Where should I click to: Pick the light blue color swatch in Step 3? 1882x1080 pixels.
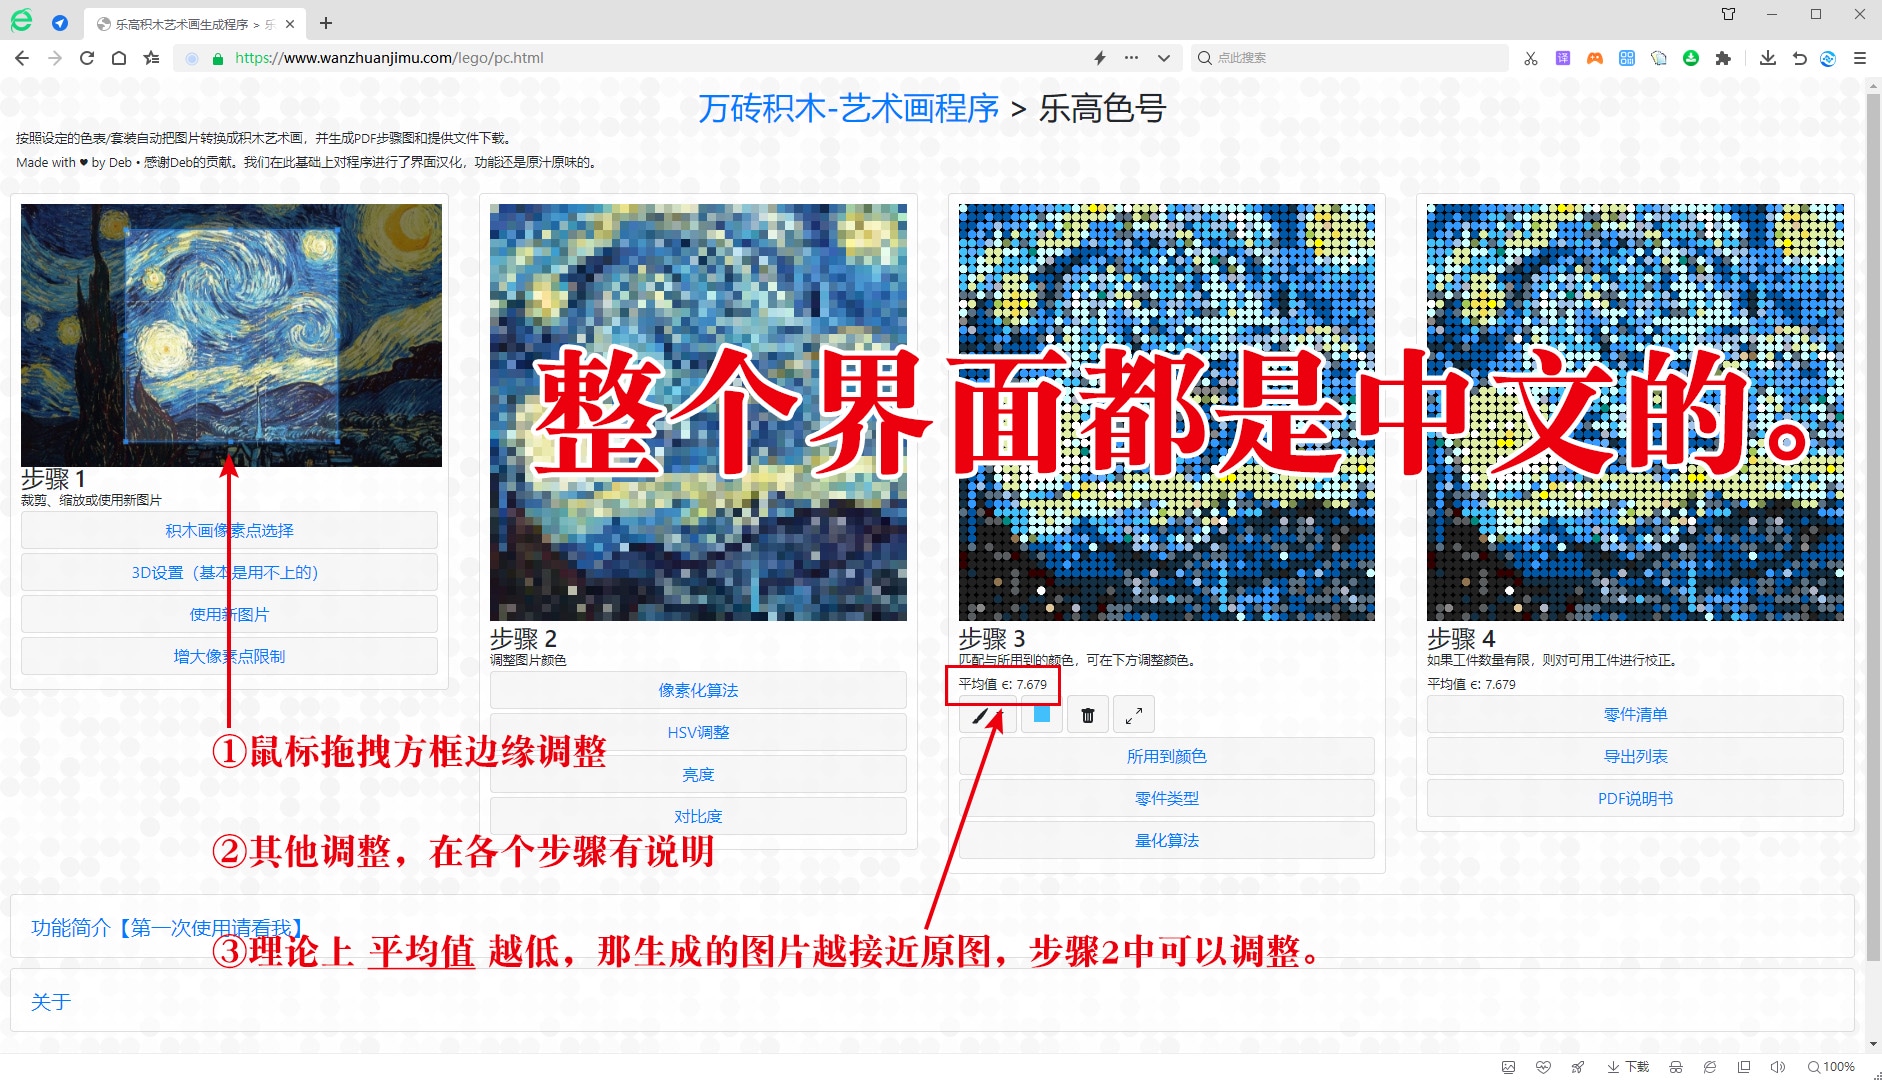1042,715
